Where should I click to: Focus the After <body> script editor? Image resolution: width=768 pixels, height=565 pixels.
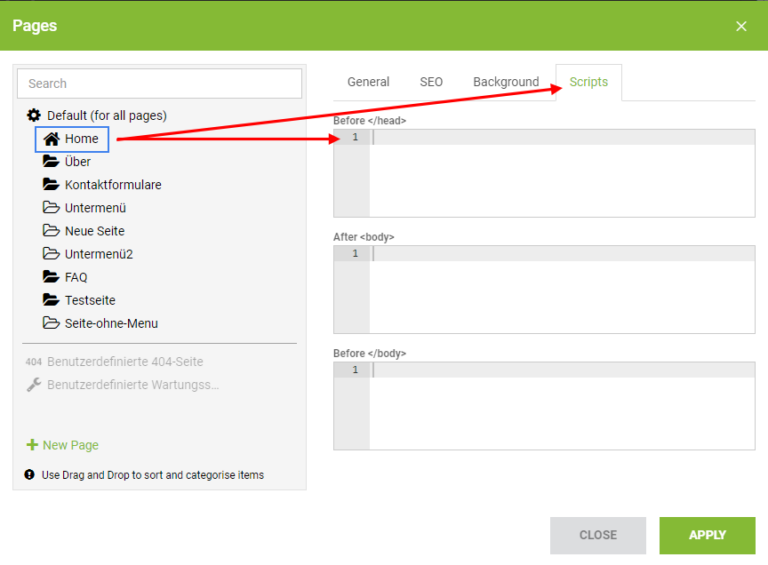click(544, 289)
